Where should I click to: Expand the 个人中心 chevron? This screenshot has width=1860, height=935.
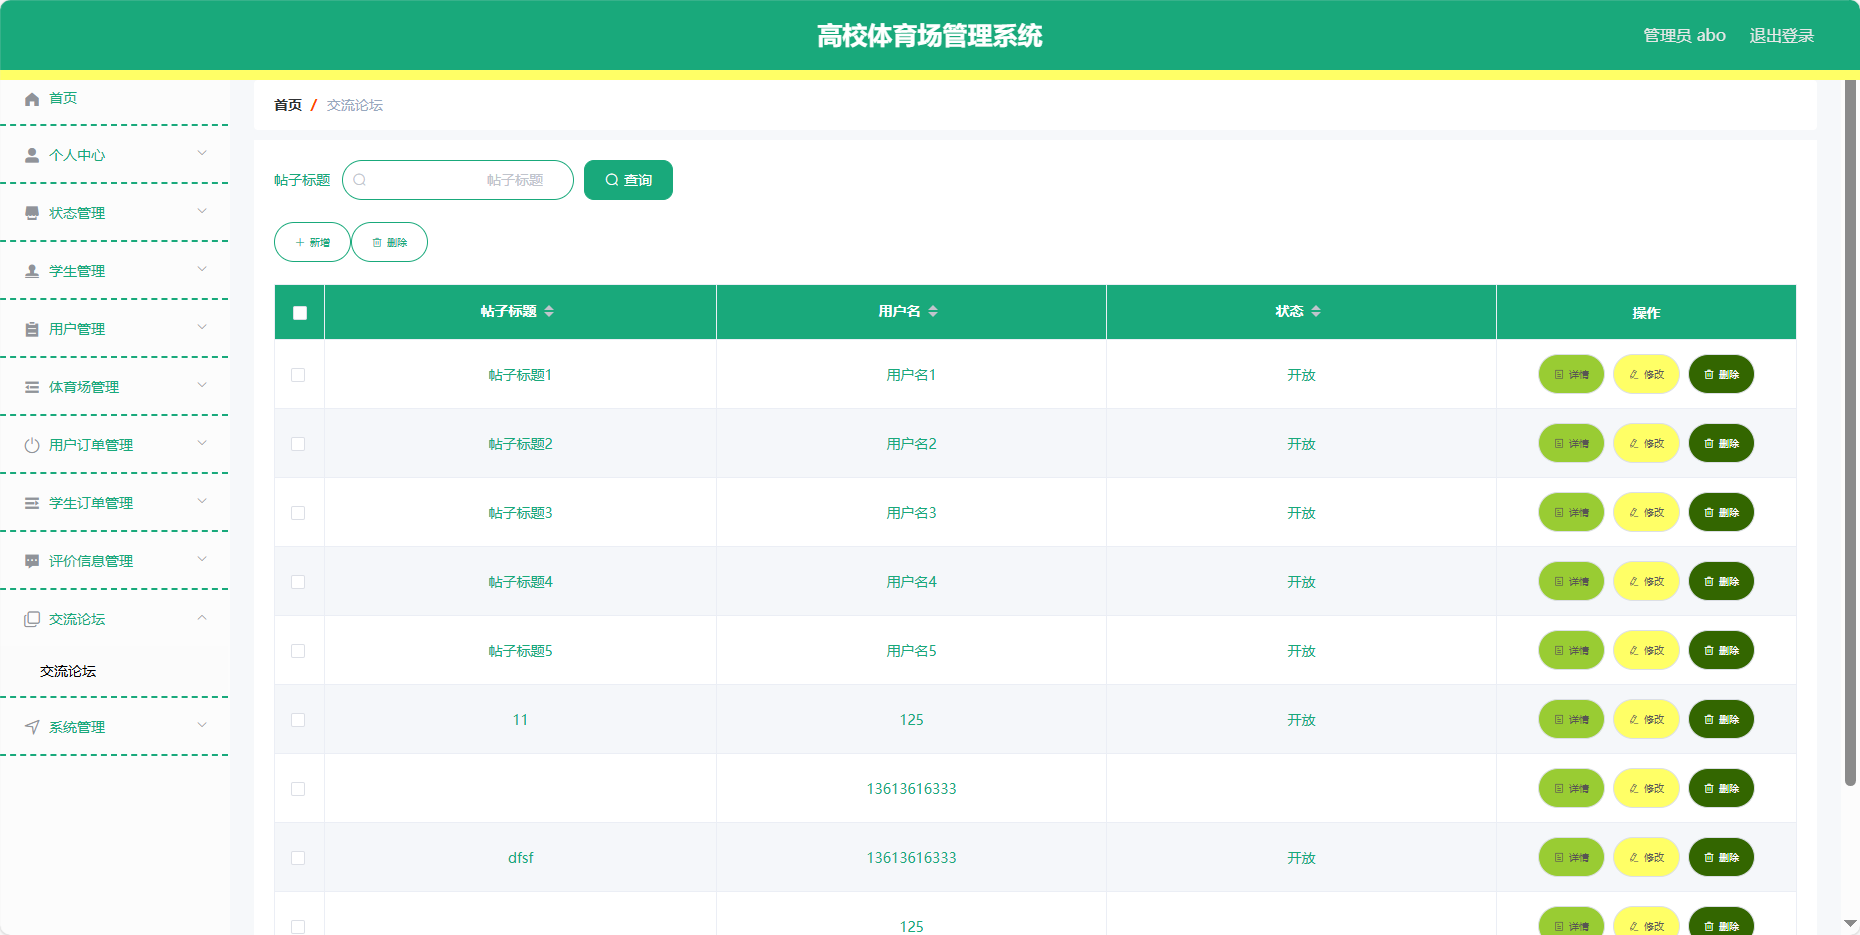(202, 153)
